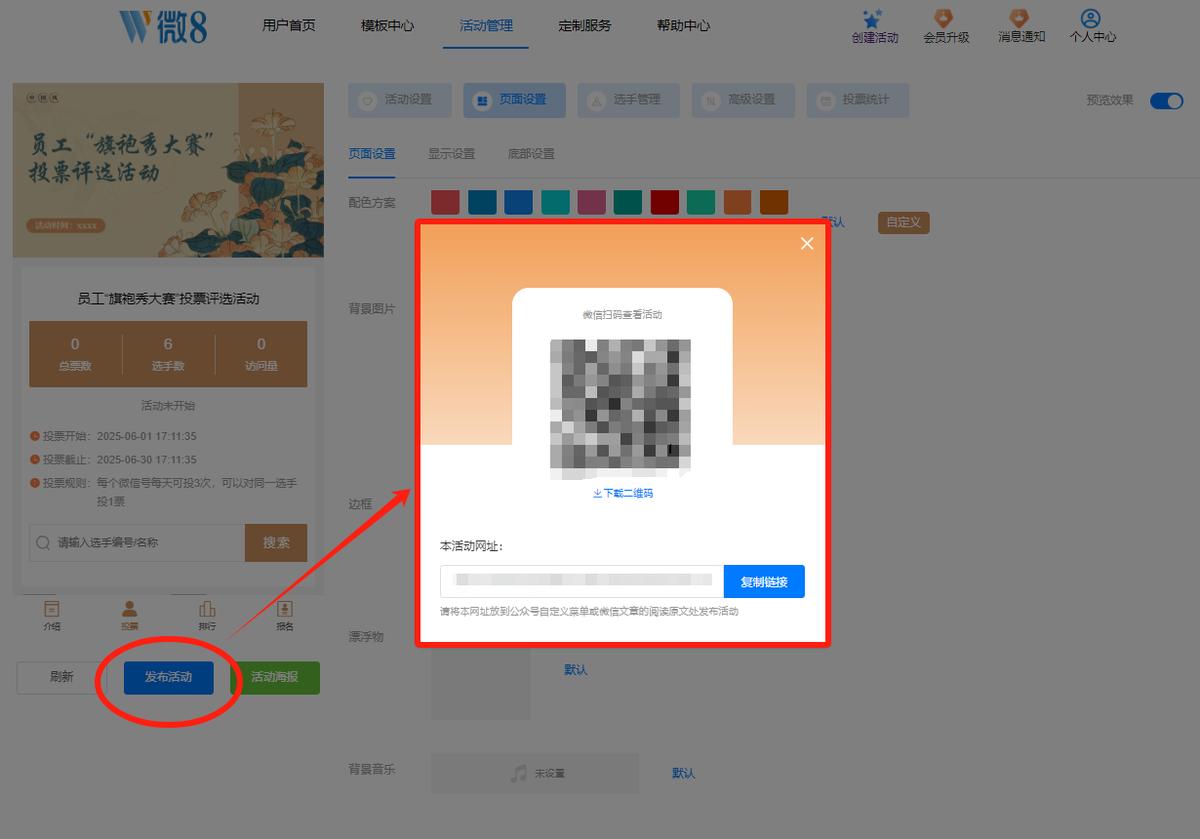This screenshot has height=839, width=1200.
Task: Tap the 排行 ranking icon in the preview
Action: 207,608
